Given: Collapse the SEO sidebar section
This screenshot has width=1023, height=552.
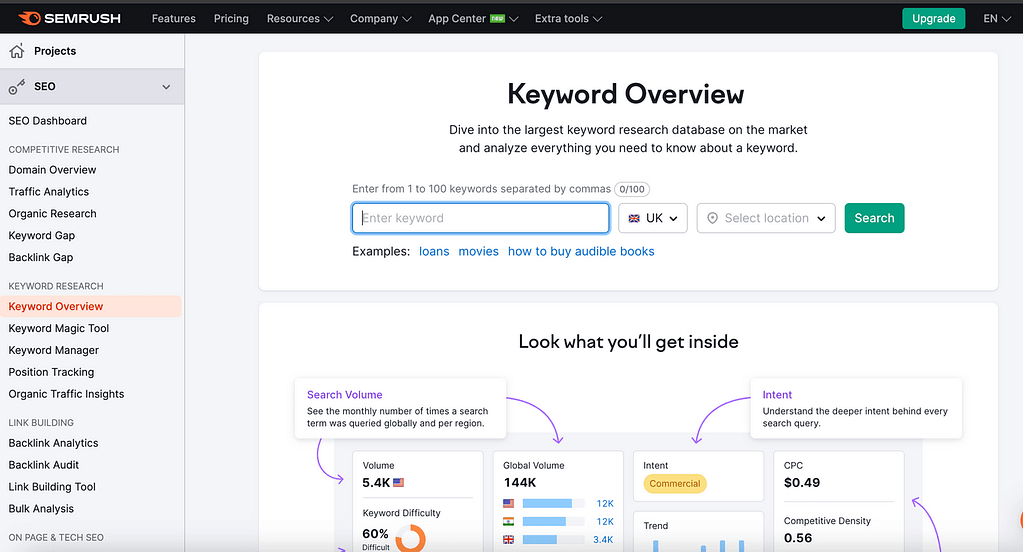Looking at the screenshot, I should [166, 87].
